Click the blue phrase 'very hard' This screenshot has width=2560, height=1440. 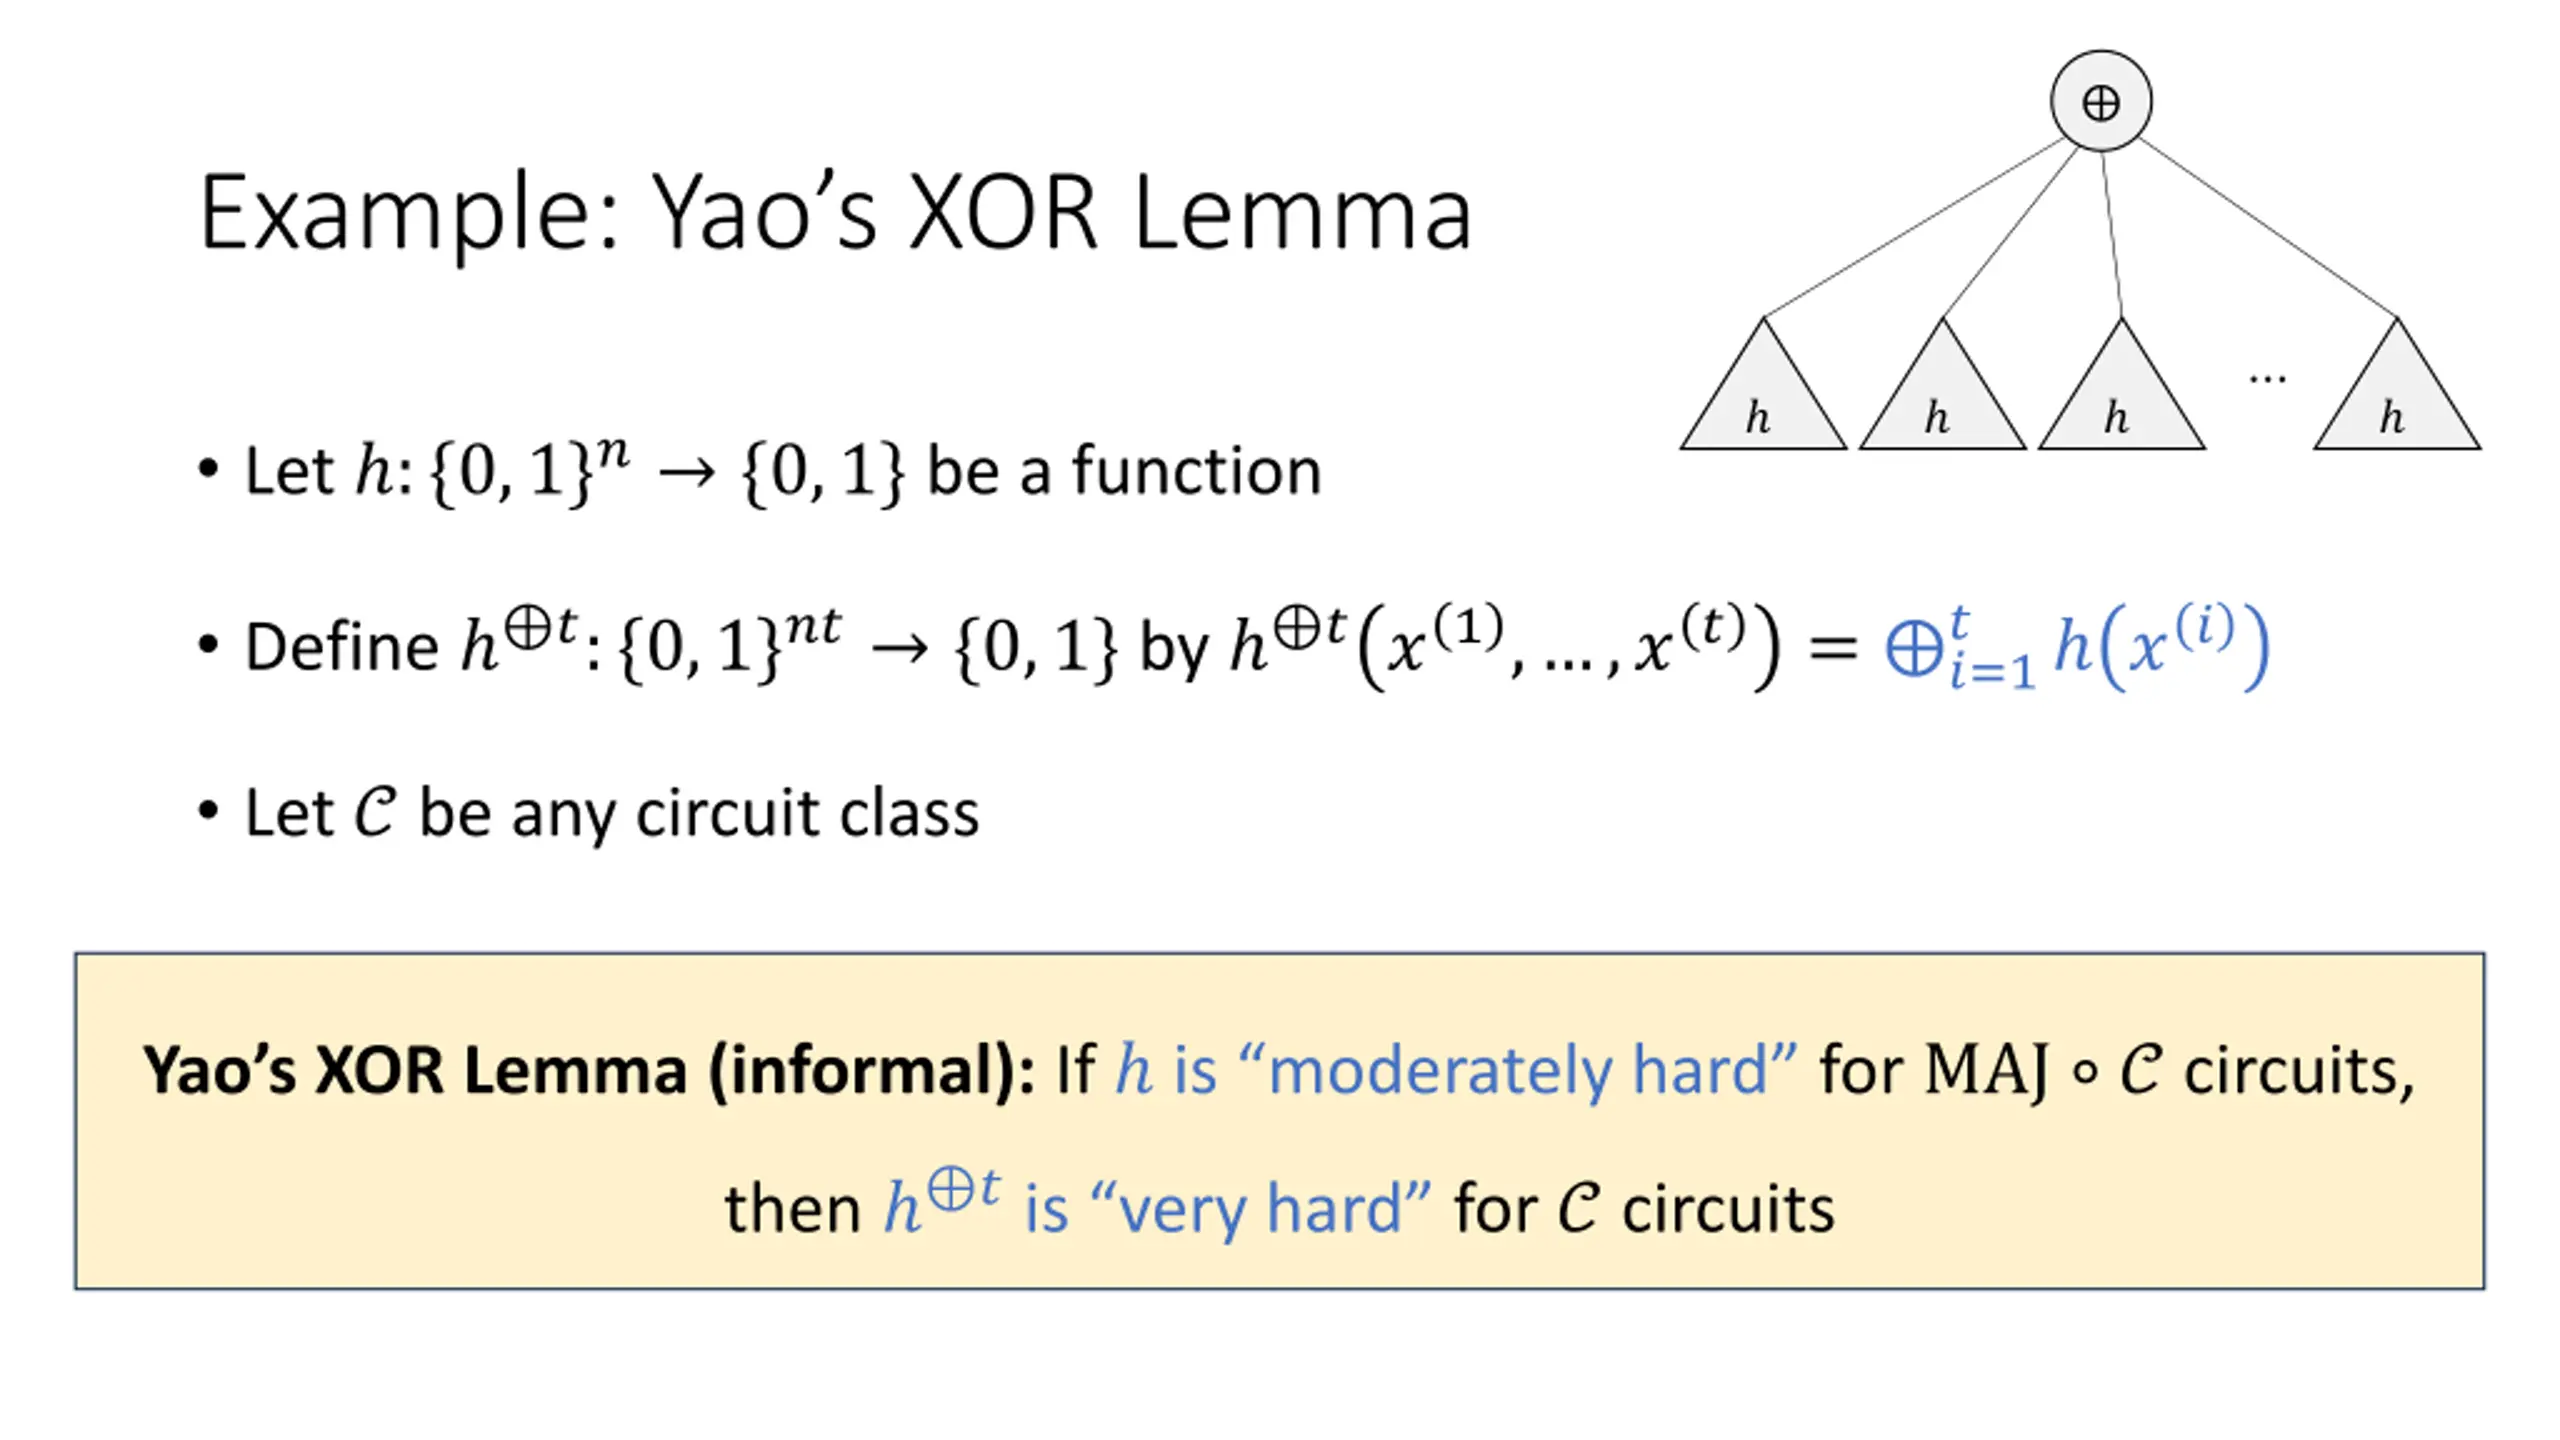pos(1260,1208)
